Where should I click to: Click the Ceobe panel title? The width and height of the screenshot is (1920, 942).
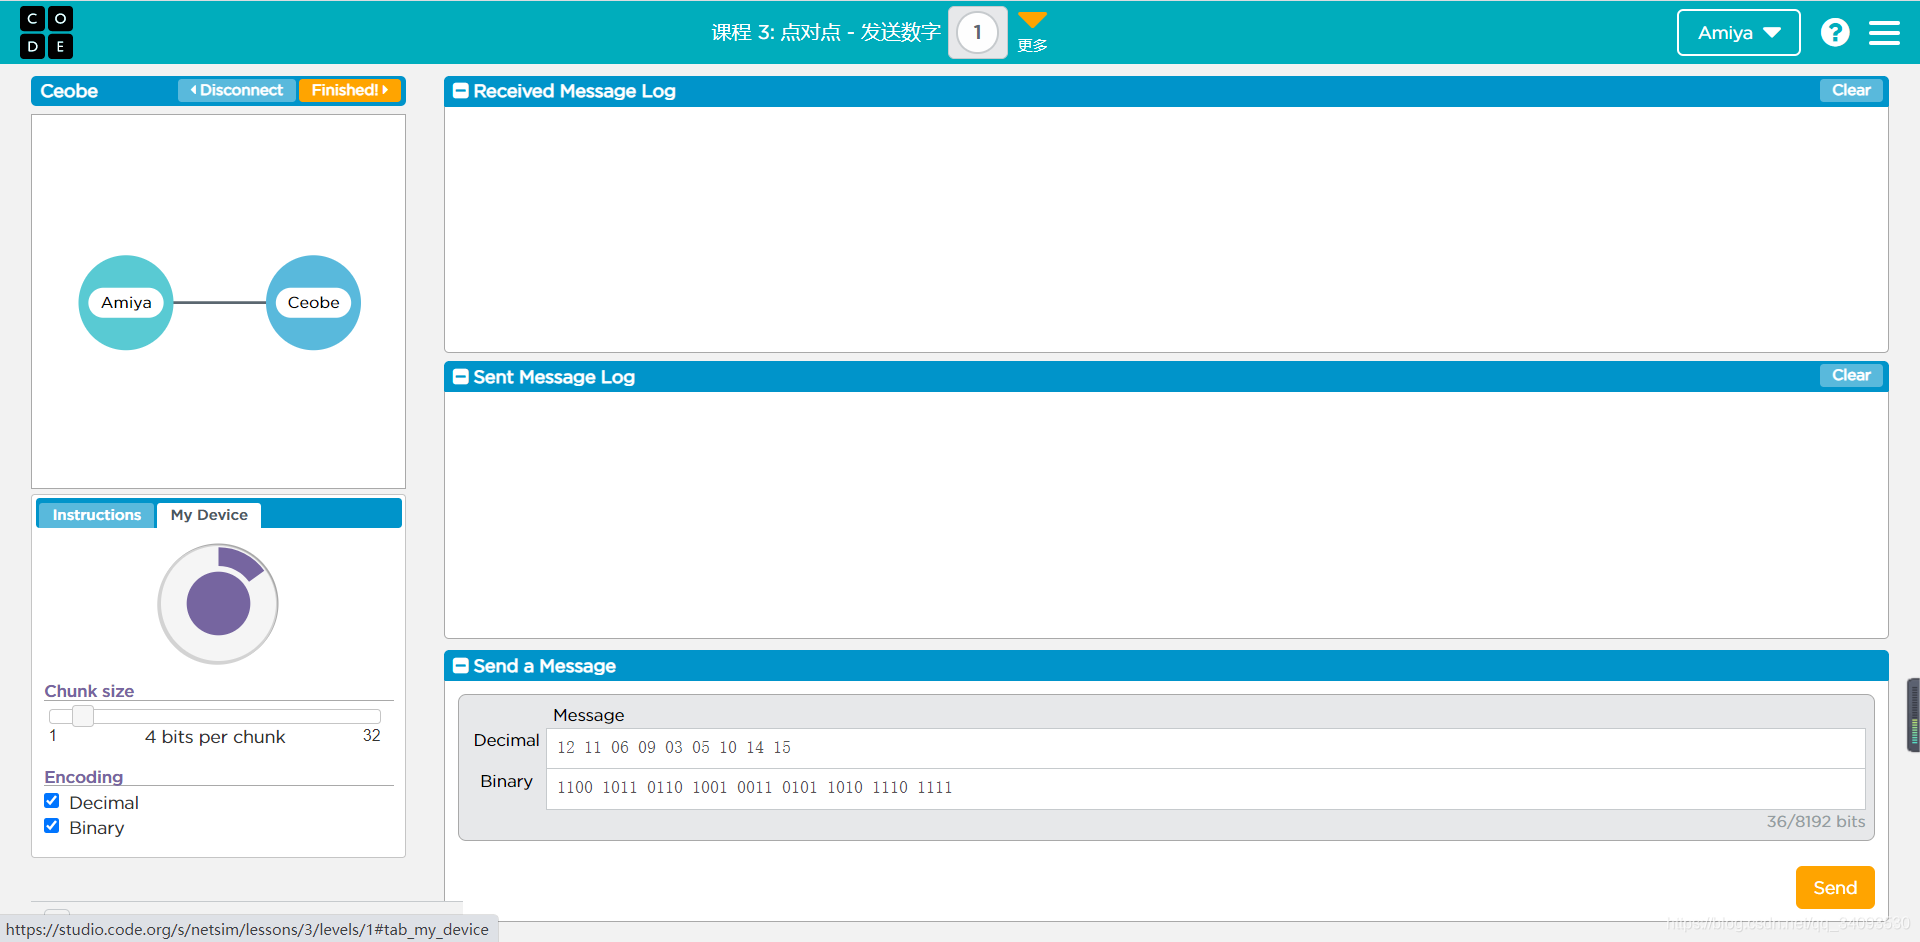click(69, 91)
